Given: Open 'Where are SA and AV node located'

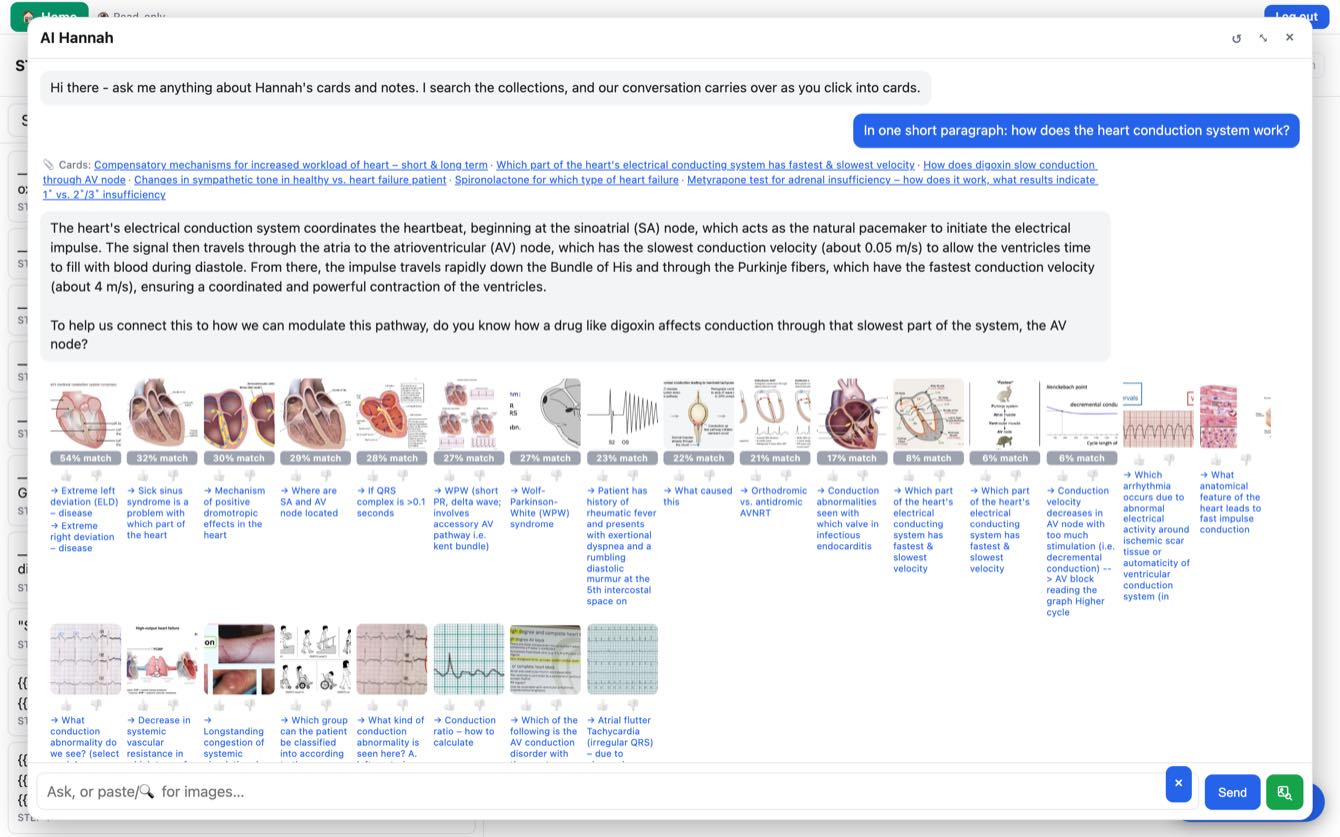Looking at the screenshot, I should (x=310, y=502).
